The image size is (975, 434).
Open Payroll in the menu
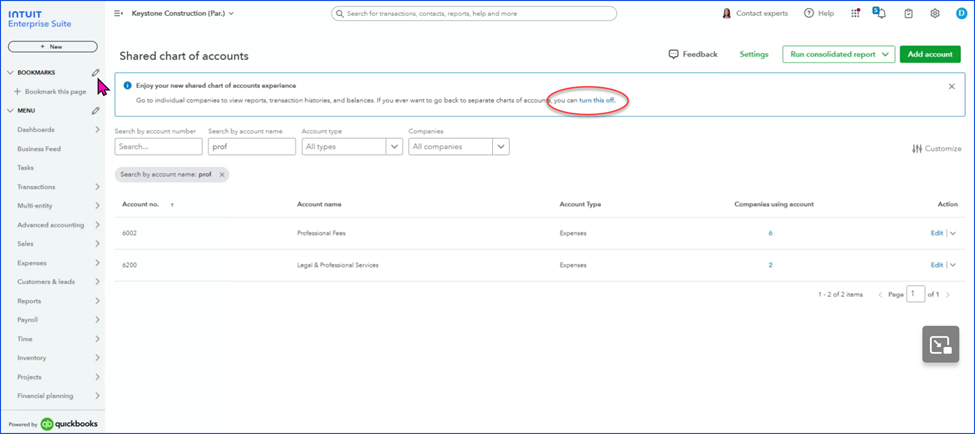coord(28,320)
